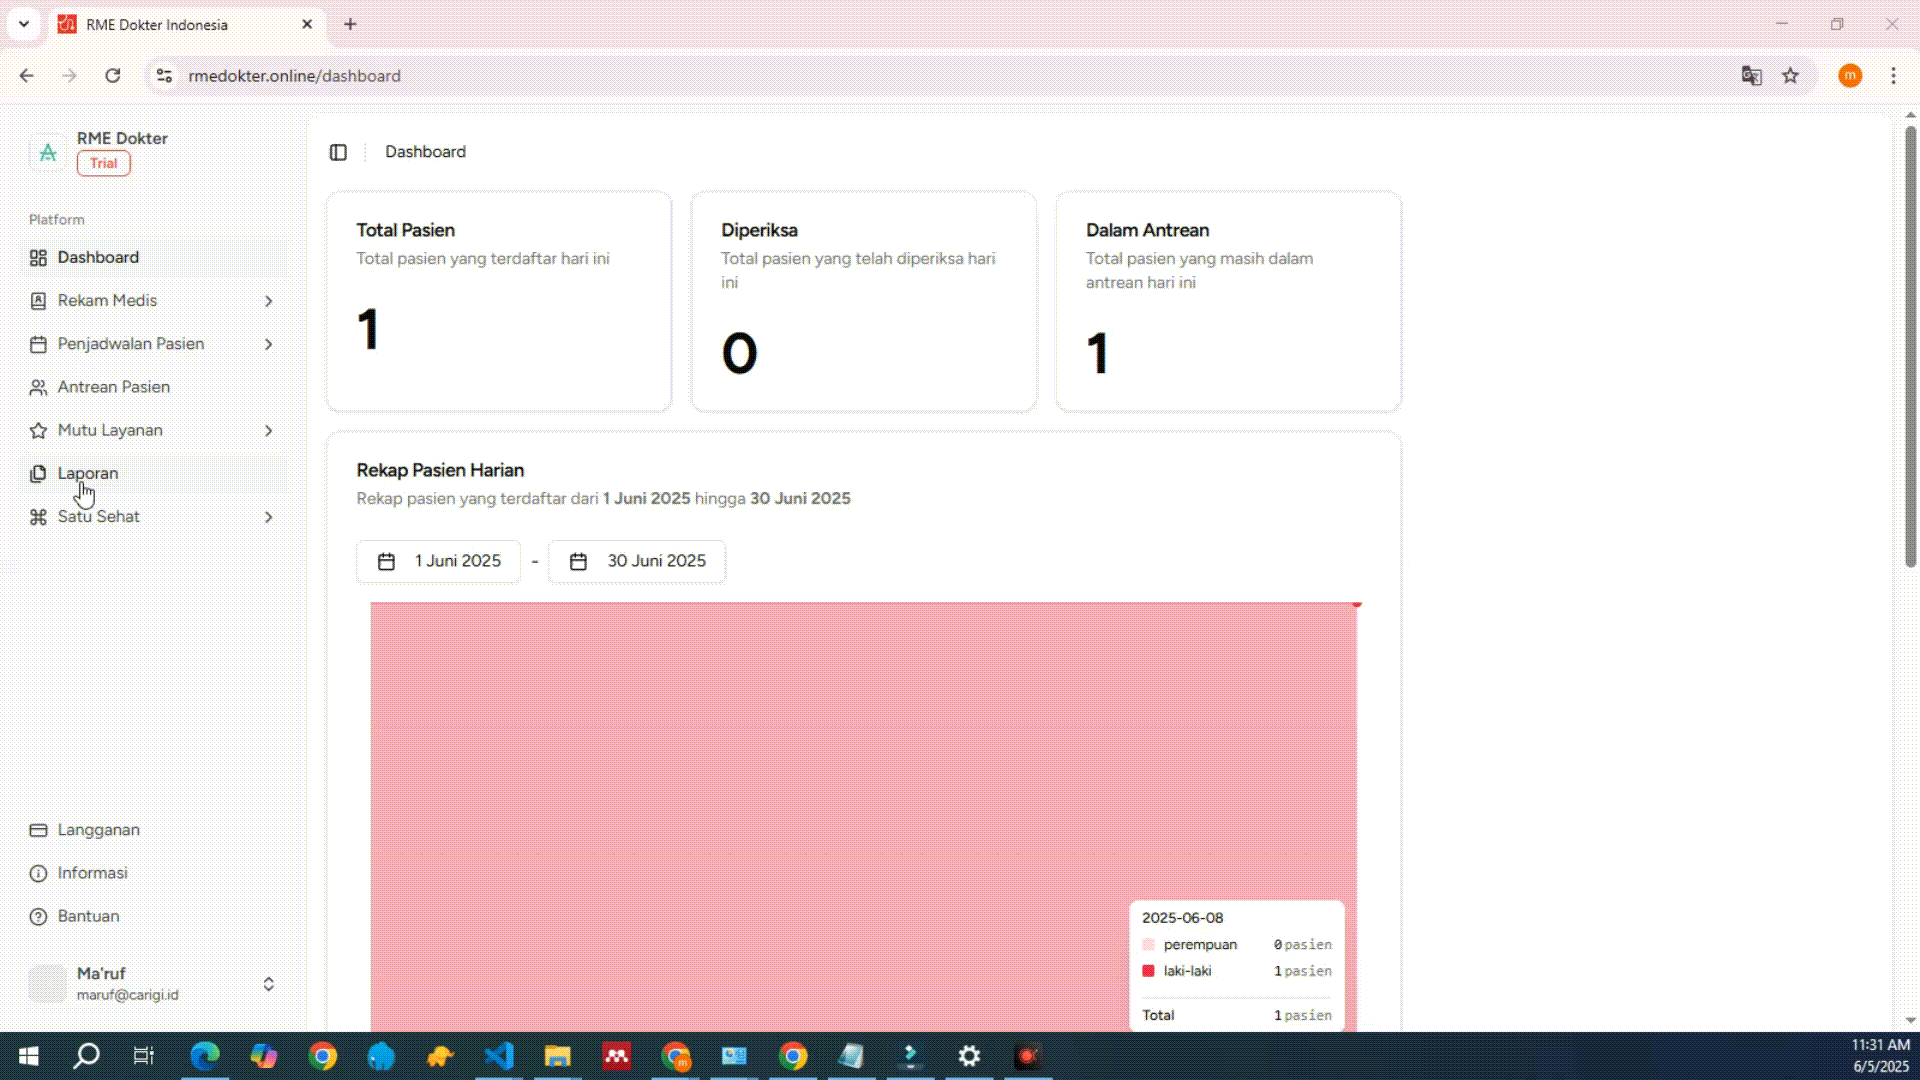
Task: Click the Google Translate icon in address bar
Action: tap(1751, 76)
